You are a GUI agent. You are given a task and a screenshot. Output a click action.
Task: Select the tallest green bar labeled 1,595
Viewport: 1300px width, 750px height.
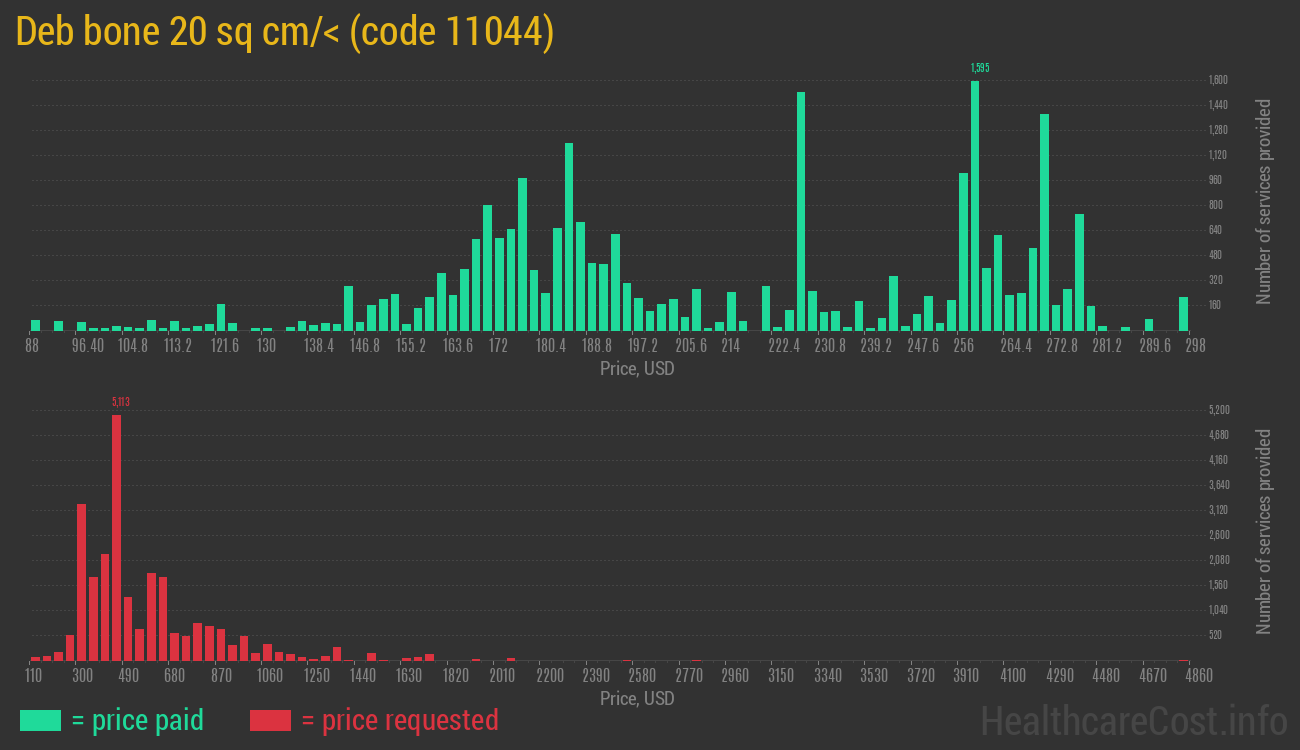(975, 205)
